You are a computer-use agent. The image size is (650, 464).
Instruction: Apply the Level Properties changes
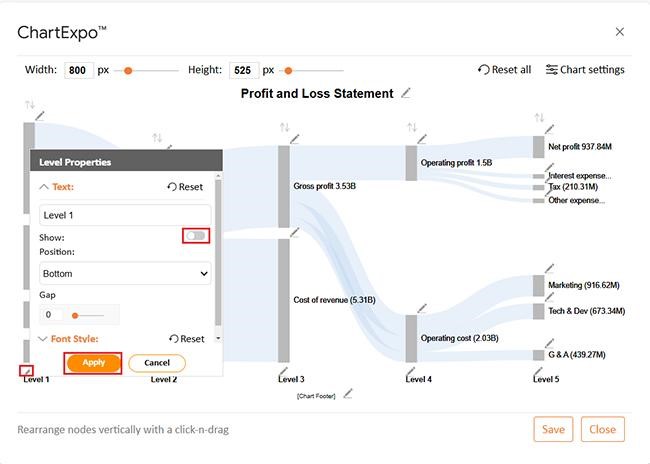pyautogui.click(x=93, y=363)
